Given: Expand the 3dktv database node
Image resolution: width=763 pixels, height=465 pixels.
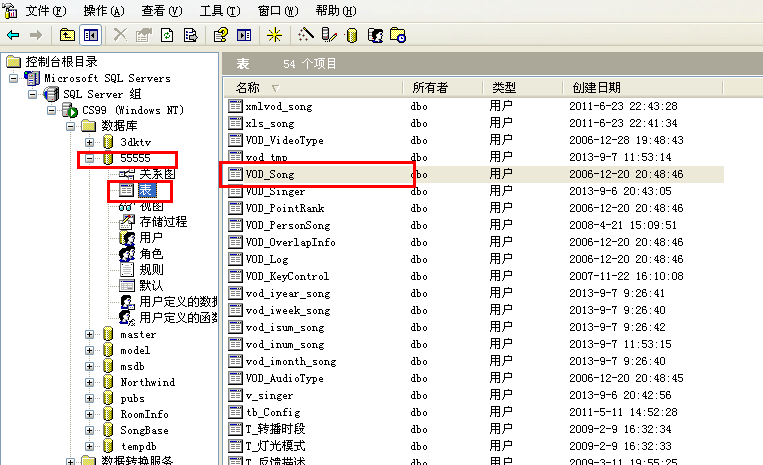Looking at the screenshot, I should click(x=90, y=142).
